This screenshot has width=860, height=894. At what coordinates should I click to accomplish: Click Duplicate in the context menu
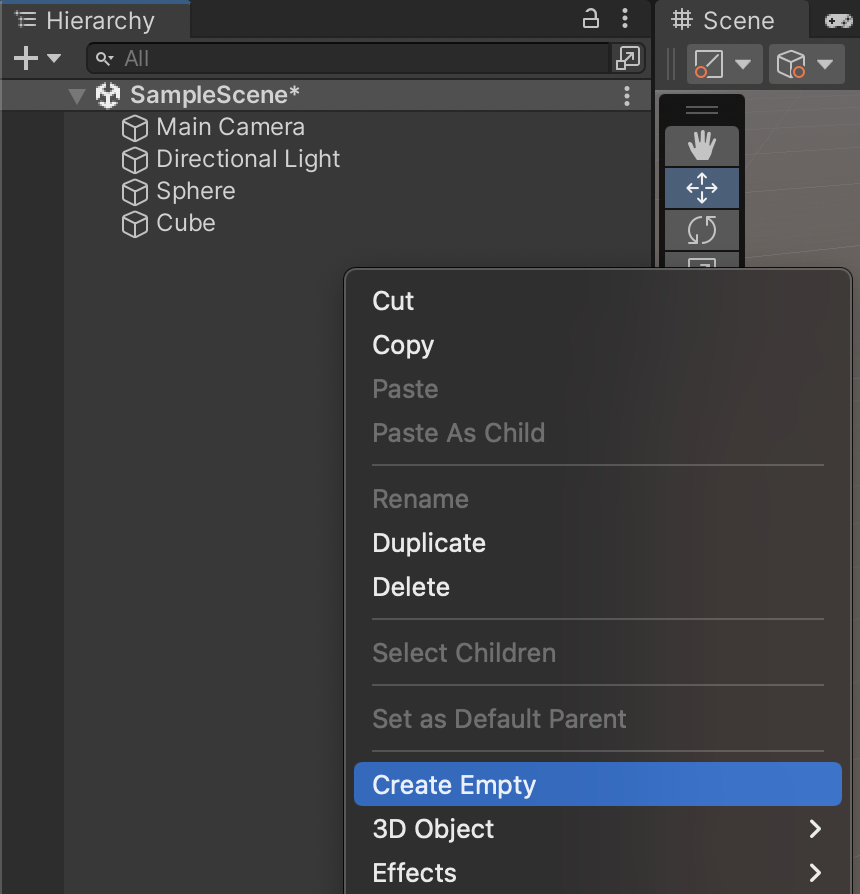point(429,543)
